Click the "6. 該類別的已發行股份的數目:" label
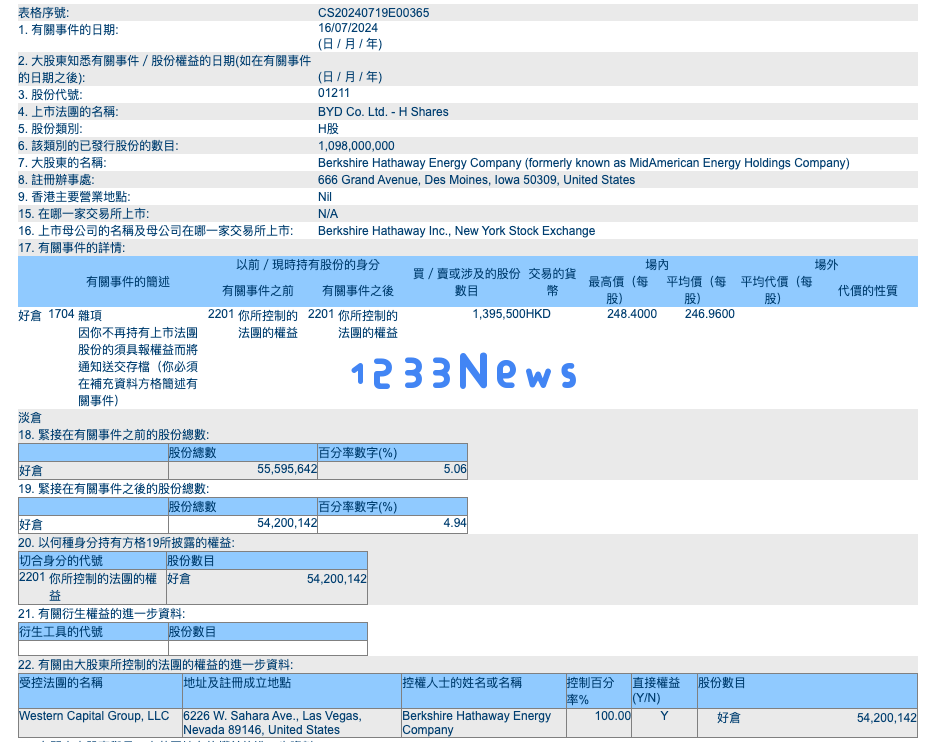Screen dimensions: 926x742 (98, 146)
